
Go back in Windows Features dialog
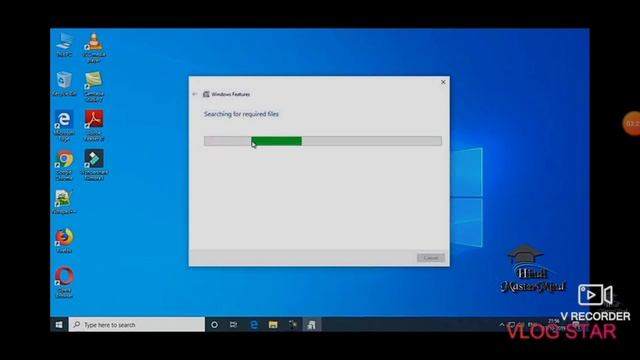(x=195, y=94)
